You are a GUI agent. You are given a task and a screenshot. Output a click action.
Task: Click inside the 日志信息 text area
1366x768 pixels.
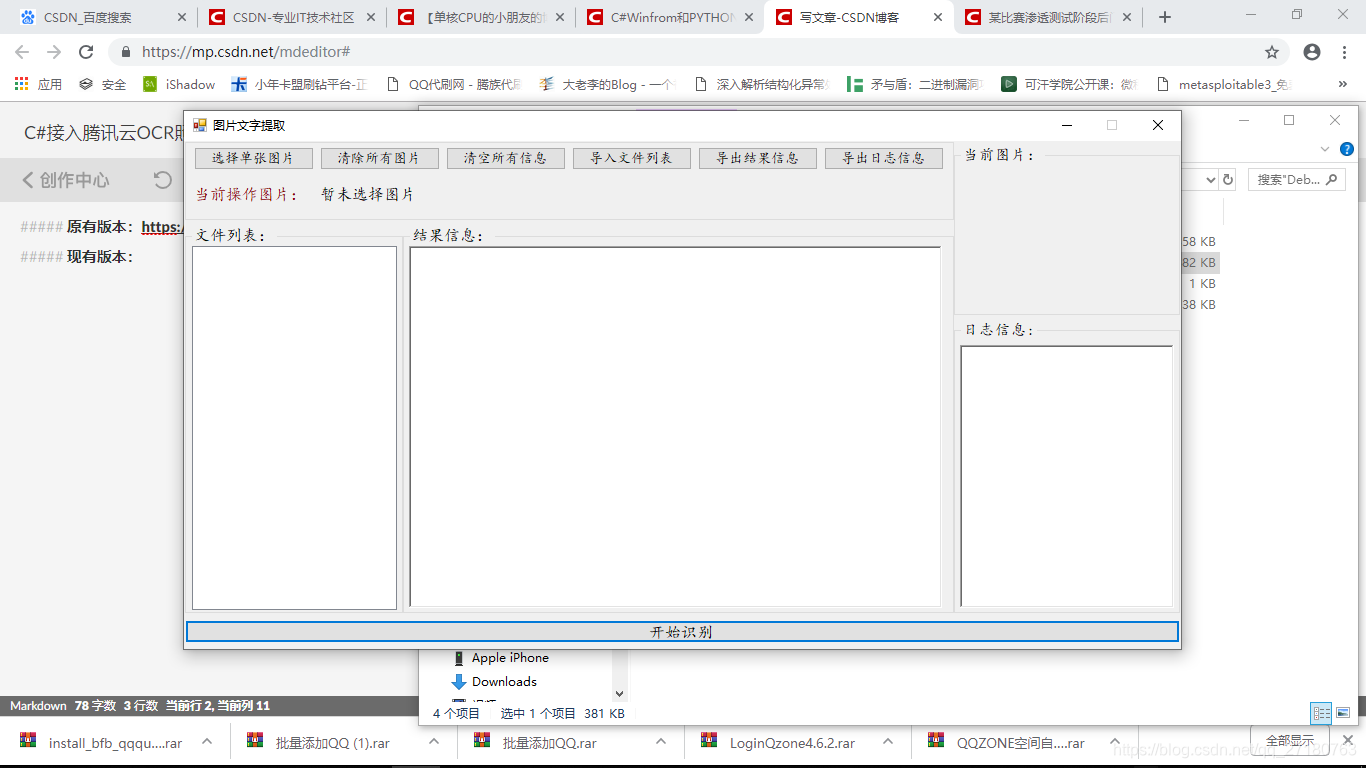click(x=1067, y=476)
